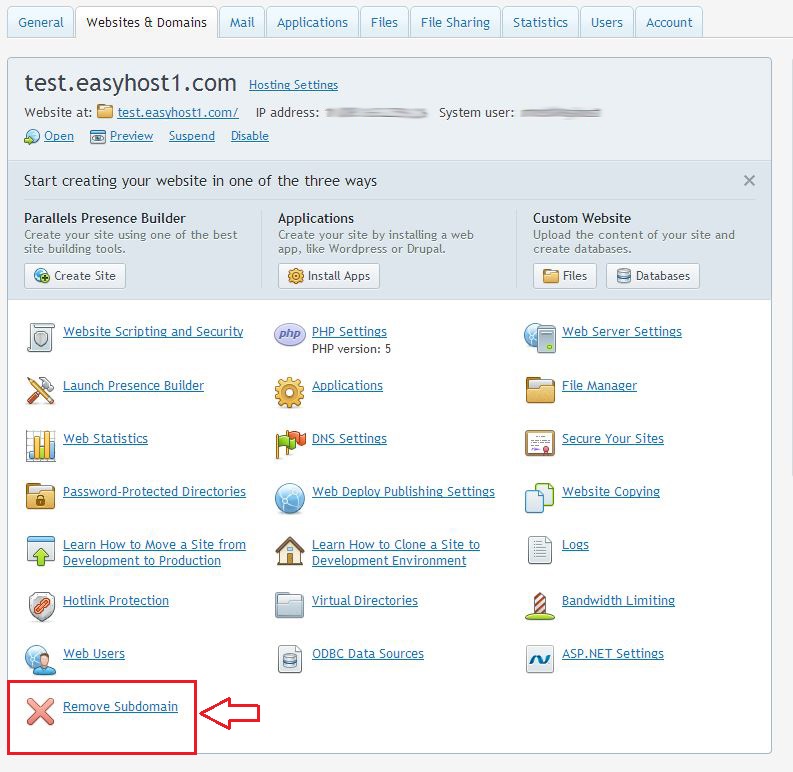Click the Web Statistics bar chart icon
The height and width of the screenshot is (772, 793).
point(40,445)
